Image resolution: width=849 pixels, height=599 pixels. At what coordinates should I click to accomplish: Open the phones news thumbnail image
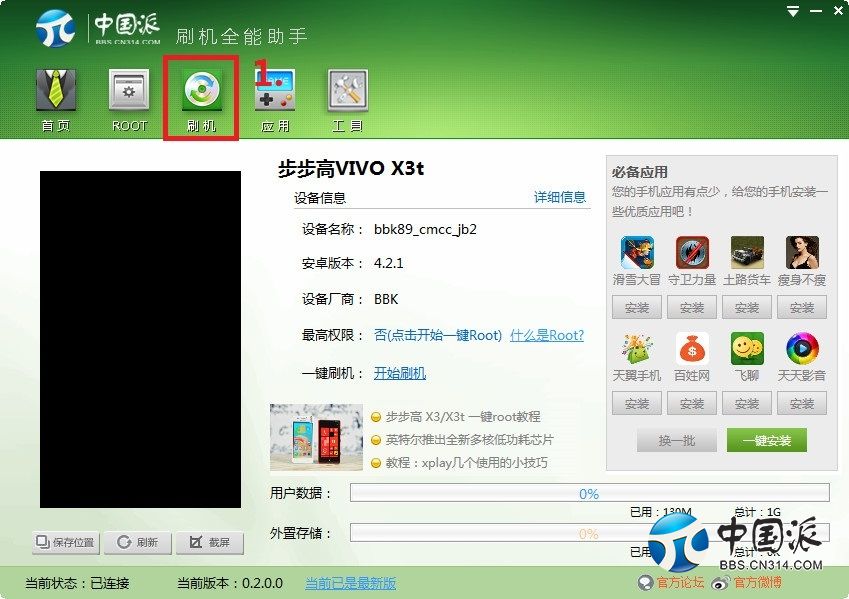pyautogui.click(x=316, y=437)
